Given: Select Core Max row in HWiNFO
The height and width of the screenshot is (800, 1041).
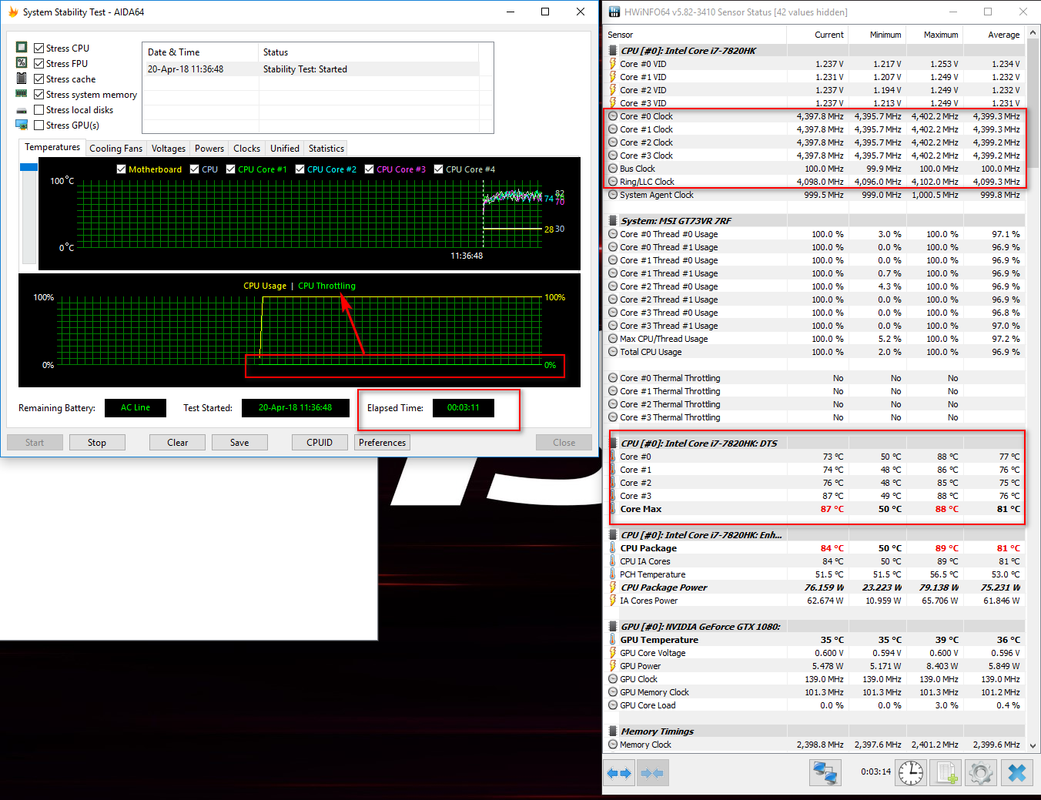Looking at the screenshot, I should click(815, 509).
